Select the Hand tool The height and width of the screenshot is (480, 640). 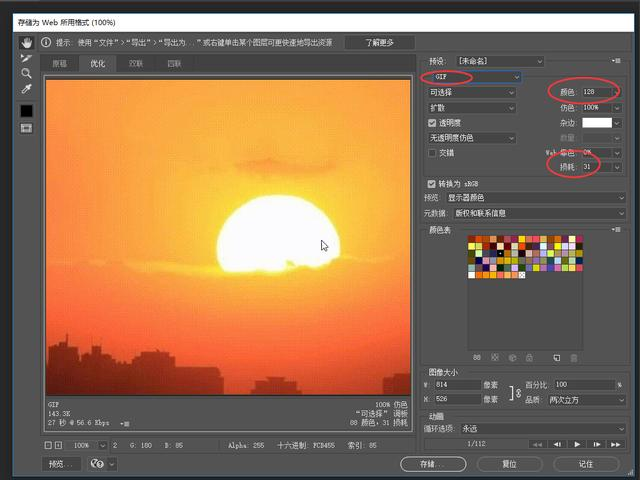[27, 42]
